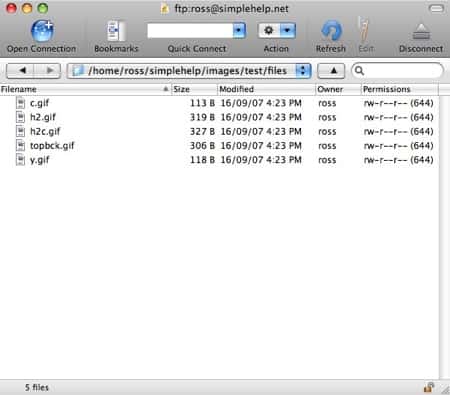Select the file topbck.gif

[52, 146]
